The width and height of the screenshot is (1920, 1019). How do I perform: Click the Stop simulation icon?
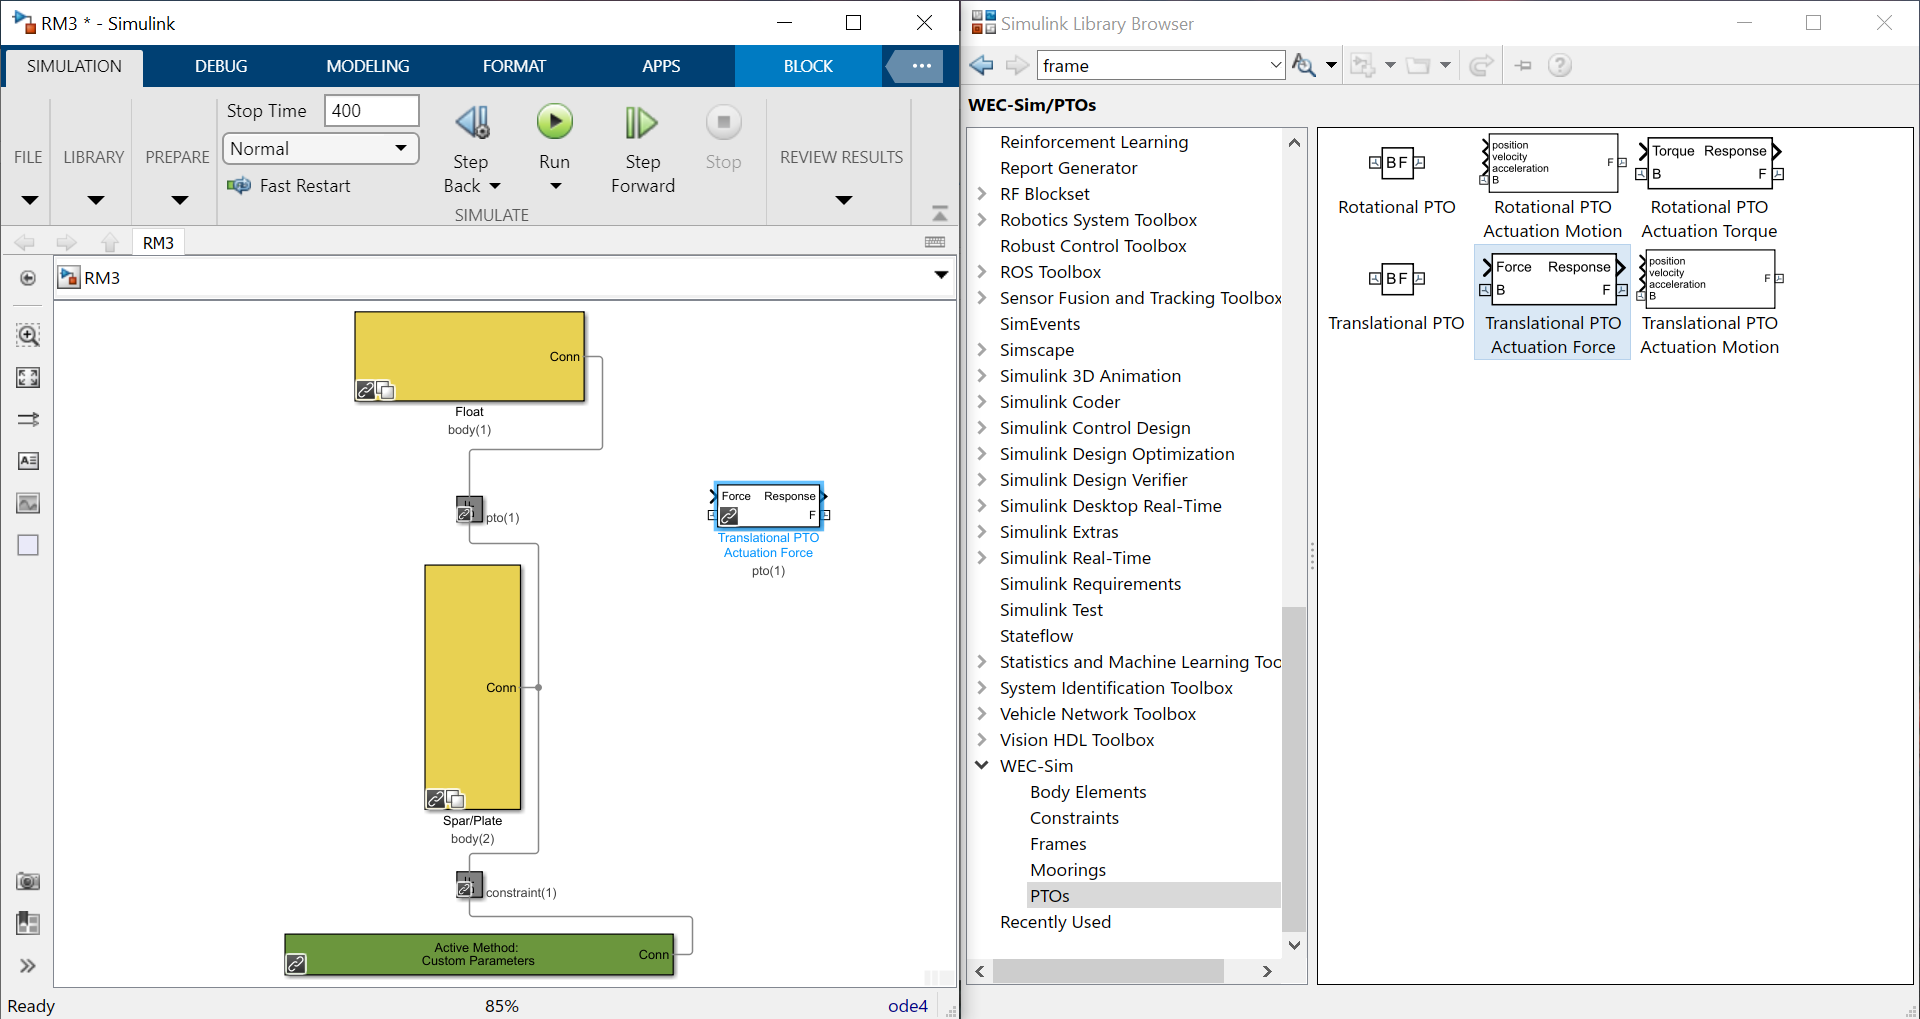723,122
